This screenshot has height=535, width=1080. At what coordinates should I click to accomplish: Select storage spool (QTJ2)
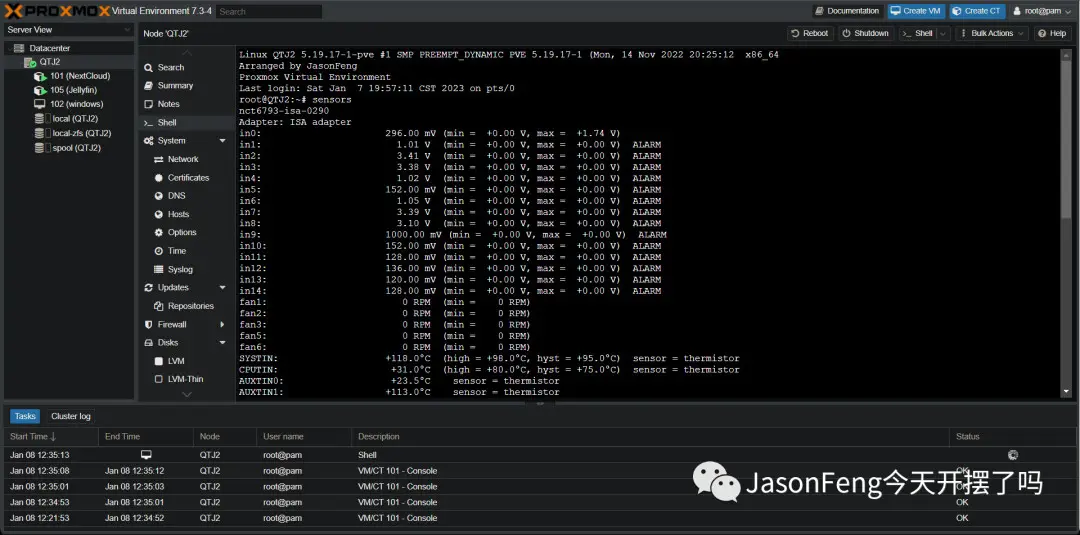click(x=76, y=147)
